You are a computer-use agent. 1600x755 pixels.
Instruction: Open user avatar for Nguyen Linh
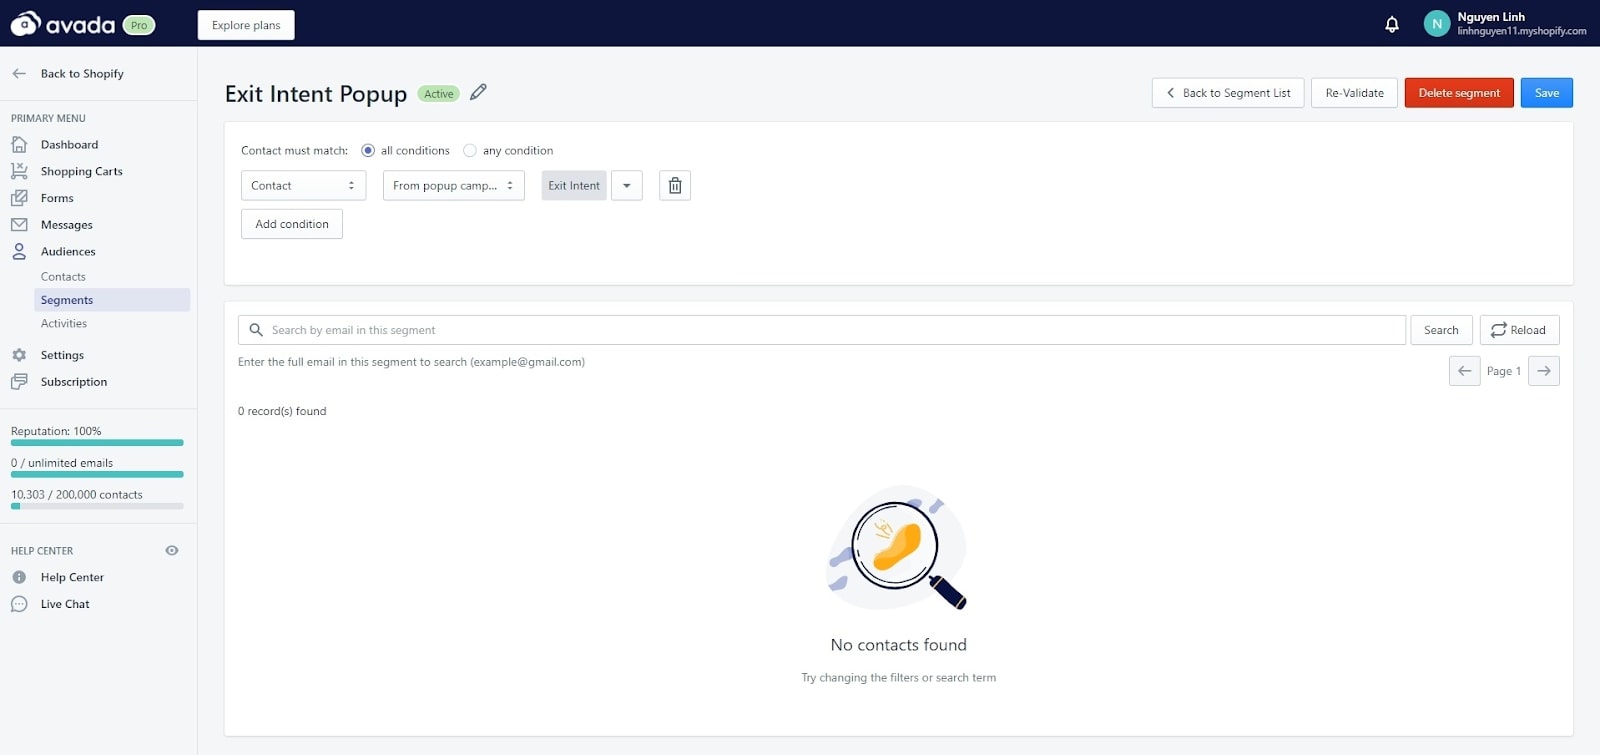[x=1436, y=24]
